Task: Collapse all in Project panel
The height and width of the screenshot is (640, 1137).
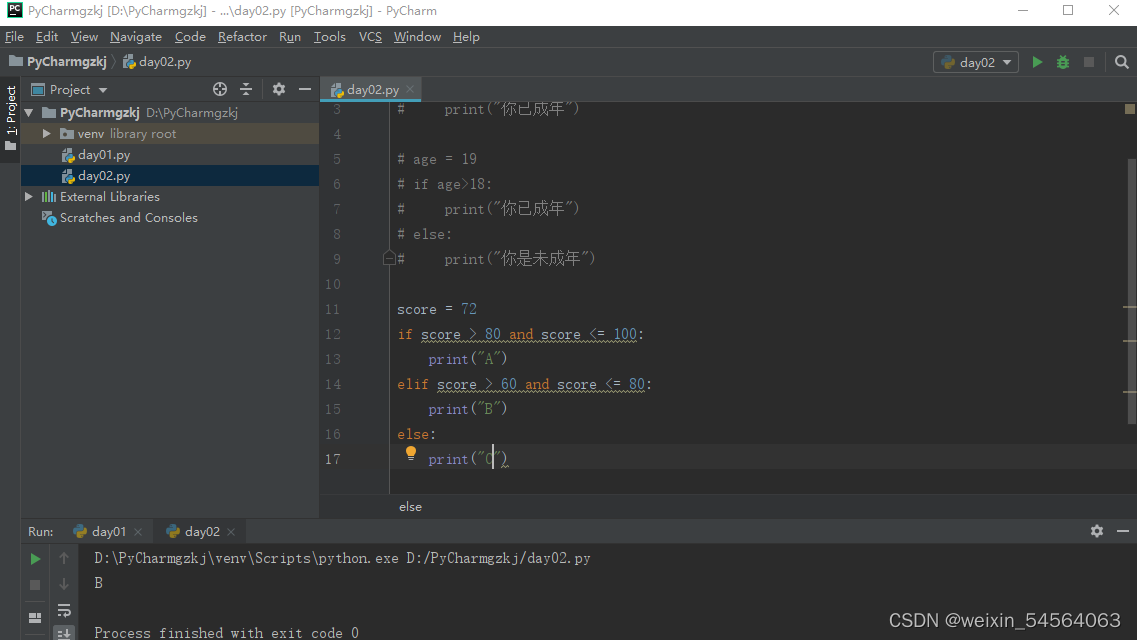Action: click(246, 89)
